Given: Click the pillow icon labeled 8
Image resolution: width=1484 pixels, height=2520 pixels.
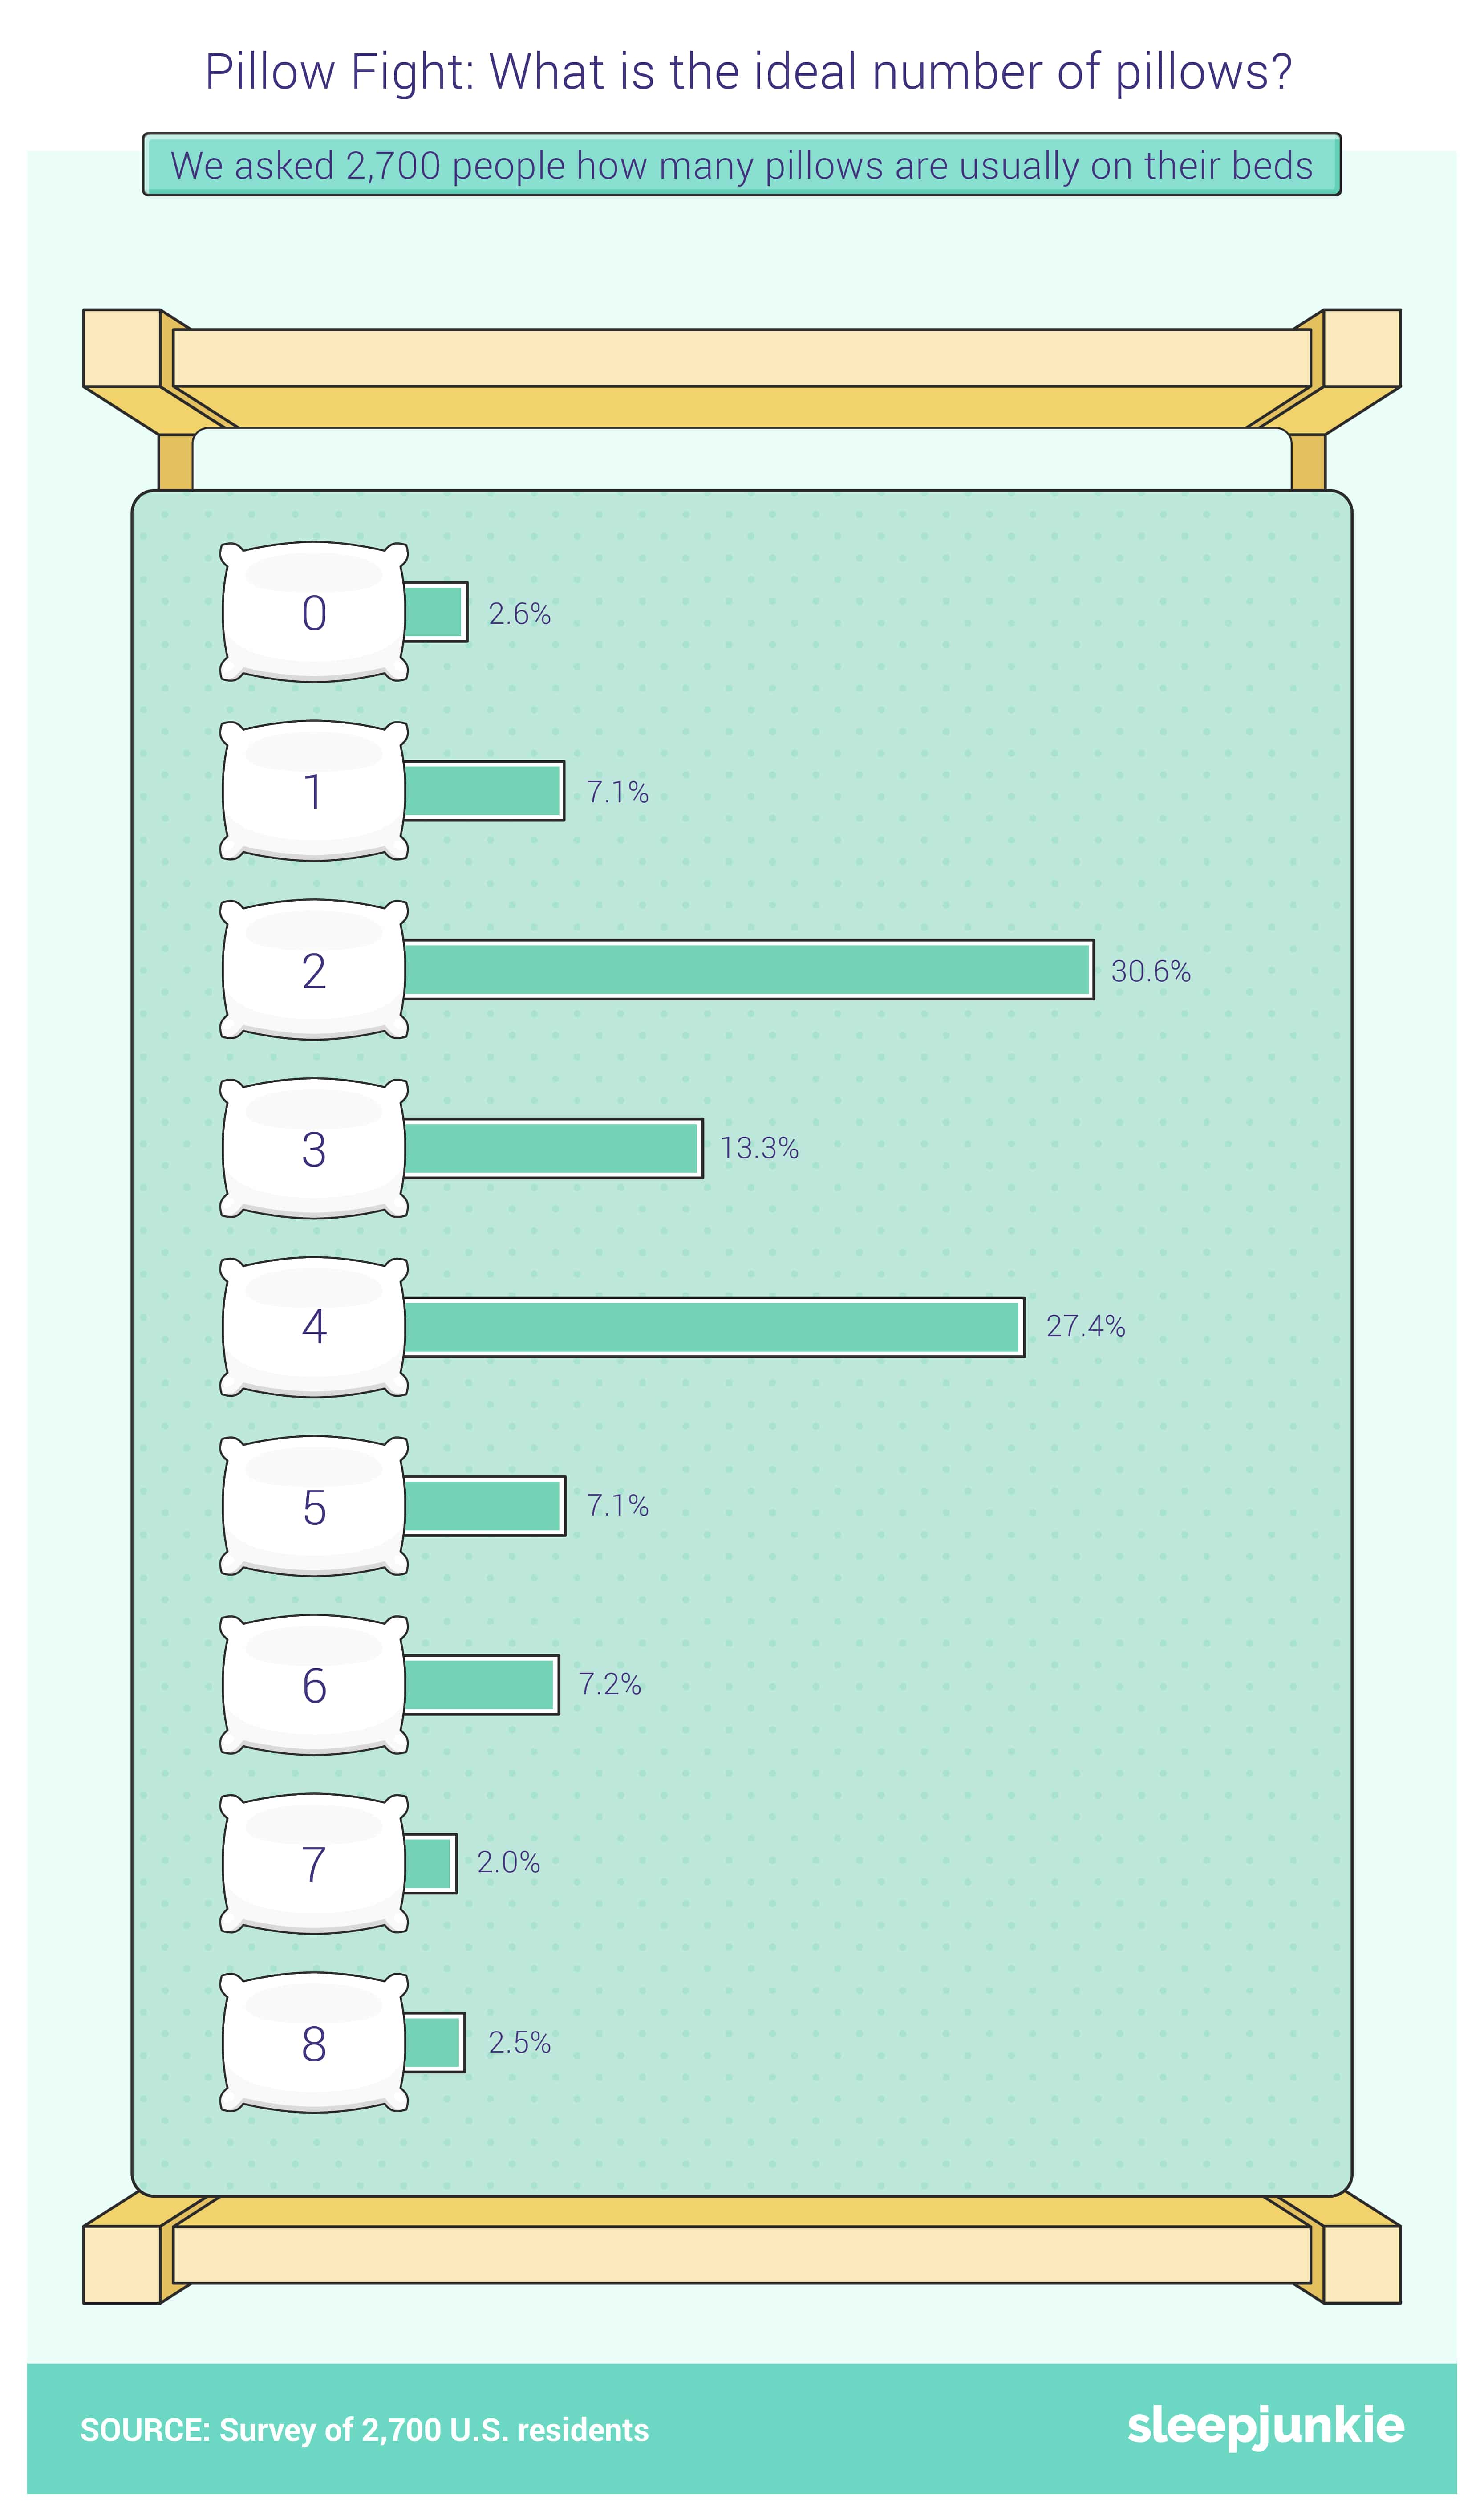Looking at the screenshot, I should click(313, 2042).
